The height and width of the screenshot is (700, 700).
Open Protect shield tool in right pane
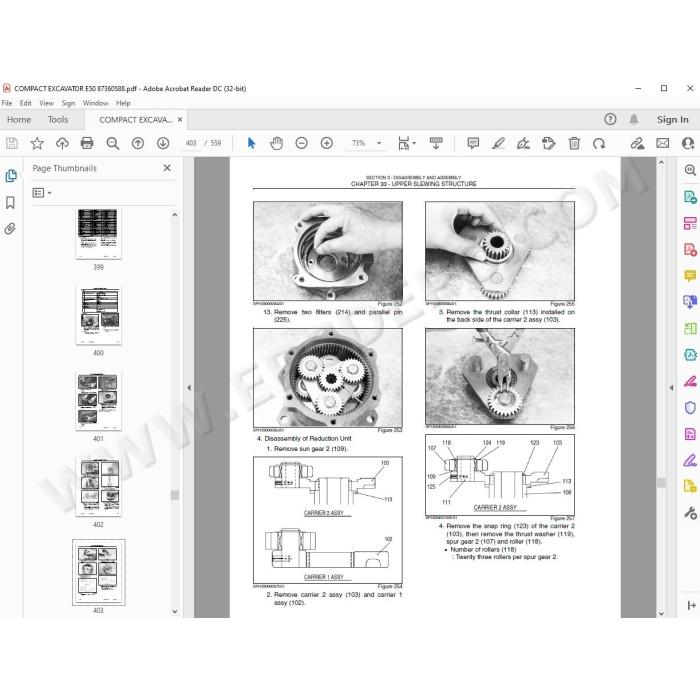coord(690,407)
